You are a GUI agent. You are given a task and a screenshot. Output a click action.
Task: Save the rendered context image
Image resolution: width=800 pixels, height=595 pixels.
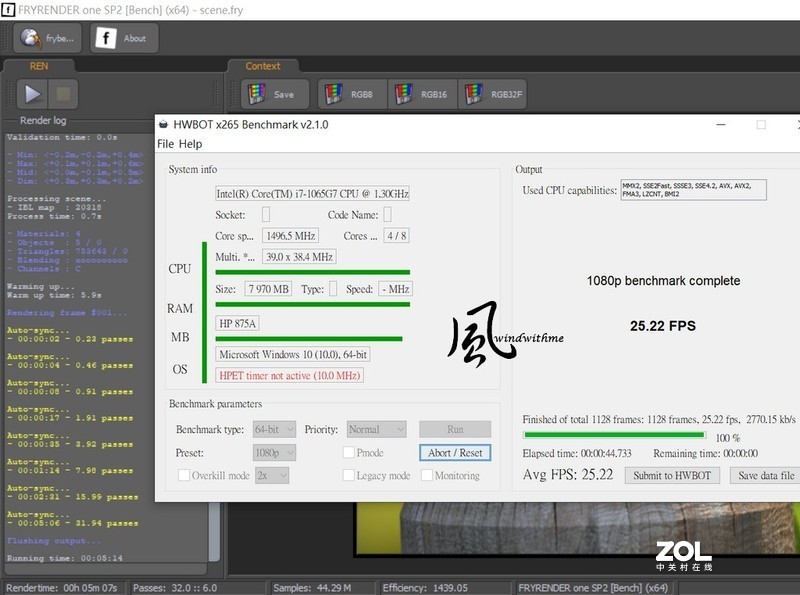(274, 93)
